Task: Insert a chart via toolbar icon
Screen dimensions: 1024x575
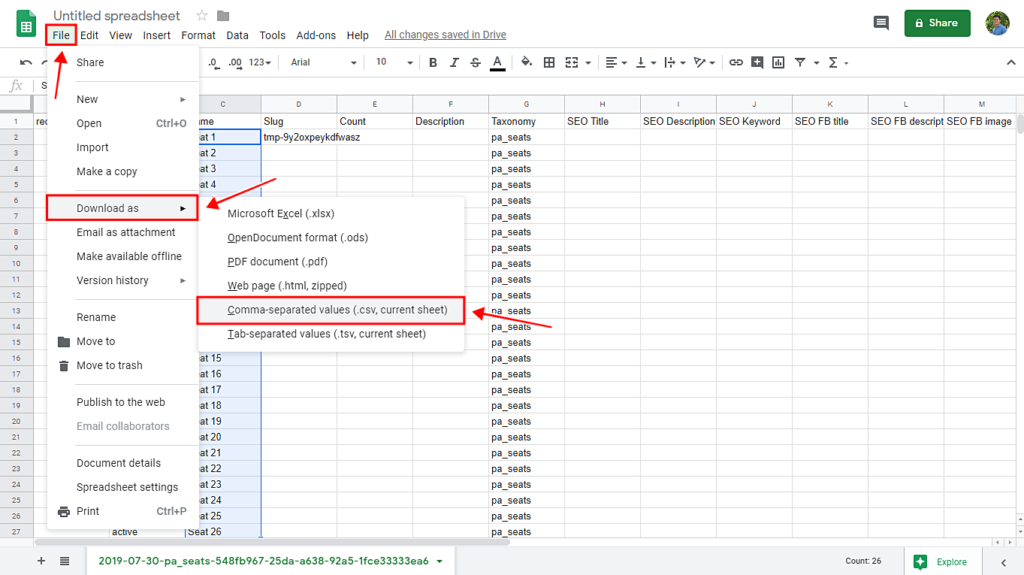Action: pyautogui.click(x=778, y=62)
